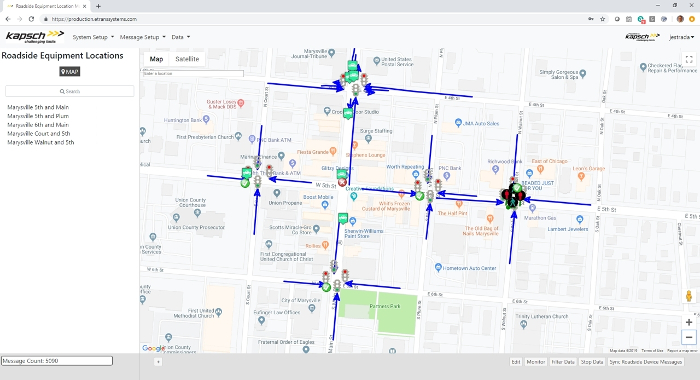This screenshot has width=700, height=380.
Task: Choose Marysville Walnut and 5th location
Action: click(41, 142)
